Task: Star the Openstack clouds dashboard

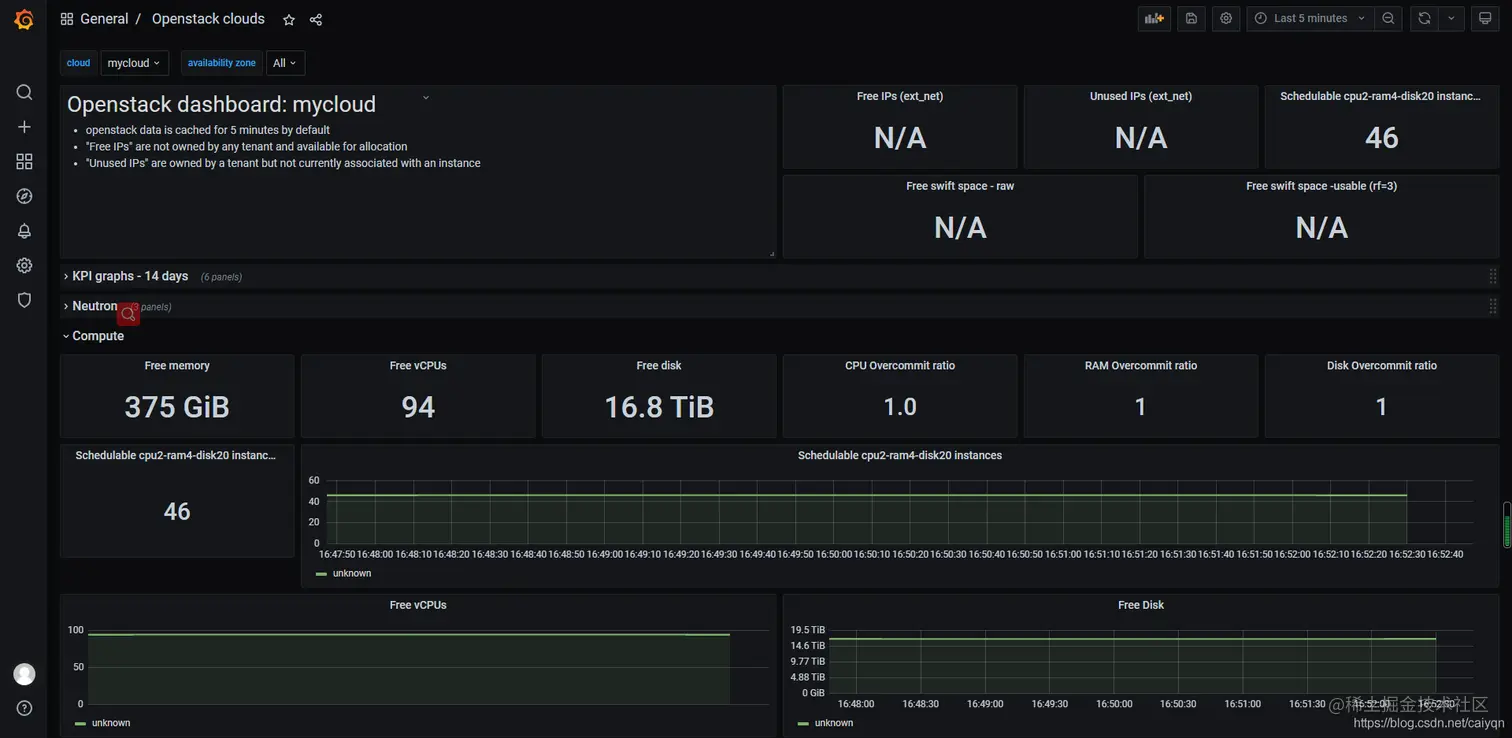Action: point(289,19)
